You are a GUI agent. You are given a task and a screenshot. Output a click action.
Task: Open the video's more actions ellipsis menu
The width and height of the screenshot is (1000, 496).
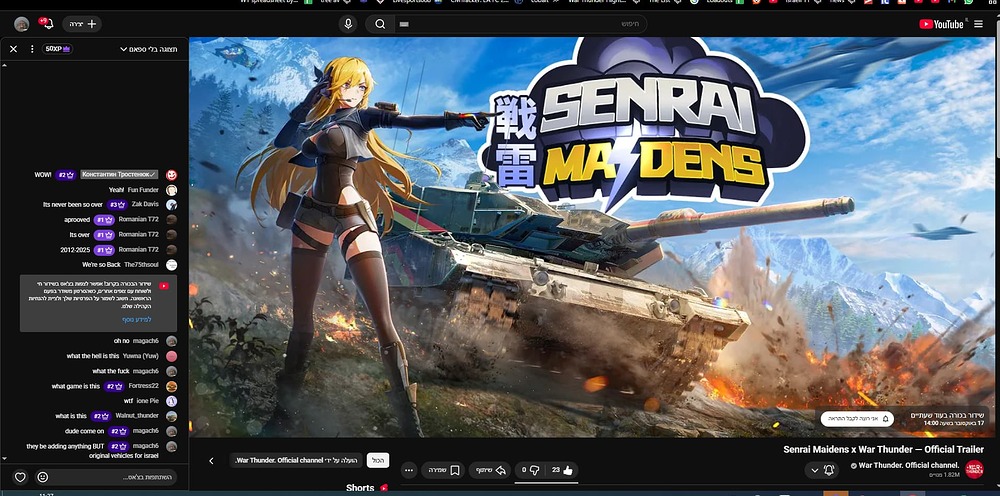point(408,469)
